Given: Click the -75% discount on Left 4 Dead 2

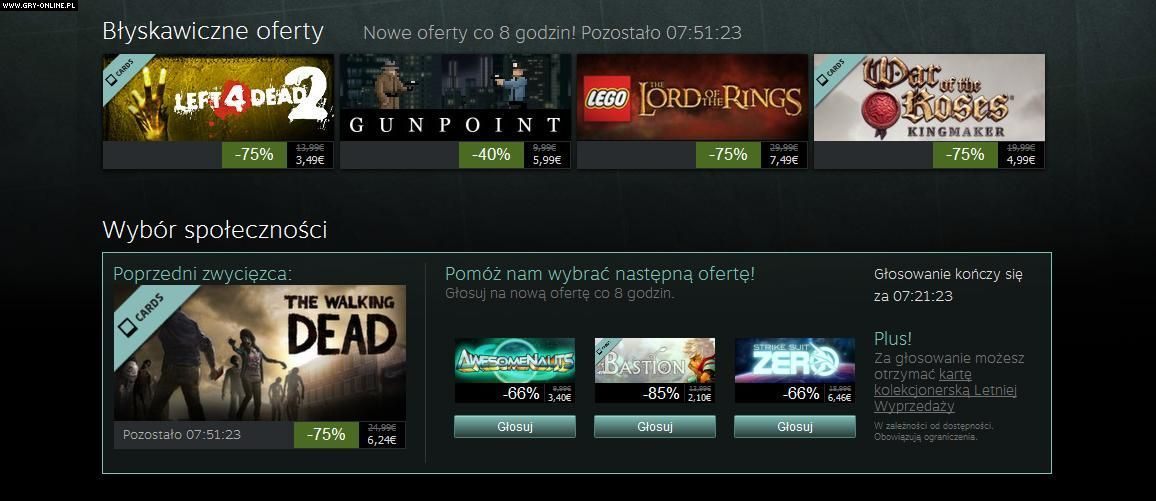Looking at the screenshot, I should (x=254, y=155).
